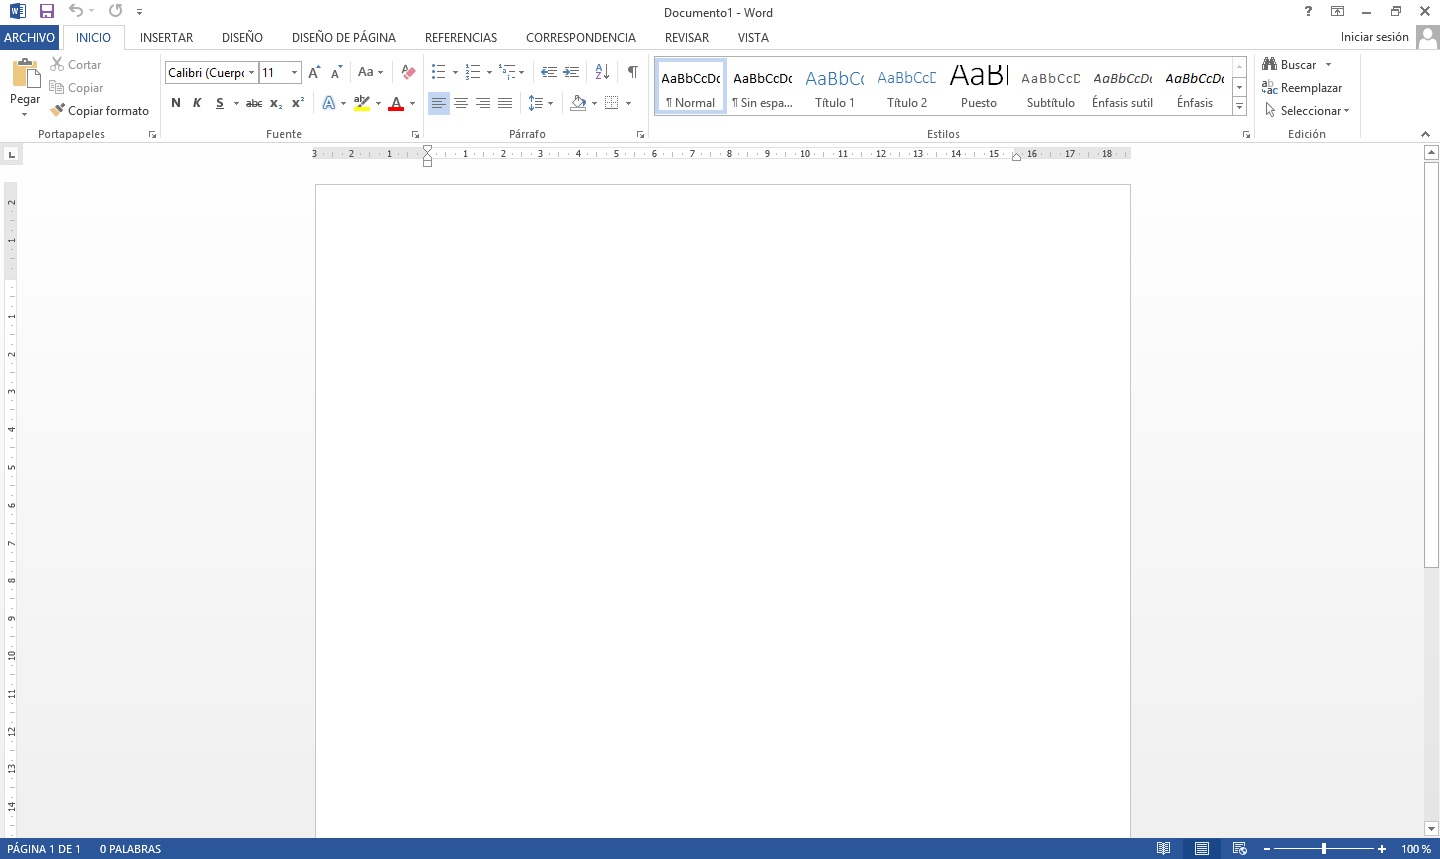Switch to the INSERTAR tab

(x=166, y=37)
